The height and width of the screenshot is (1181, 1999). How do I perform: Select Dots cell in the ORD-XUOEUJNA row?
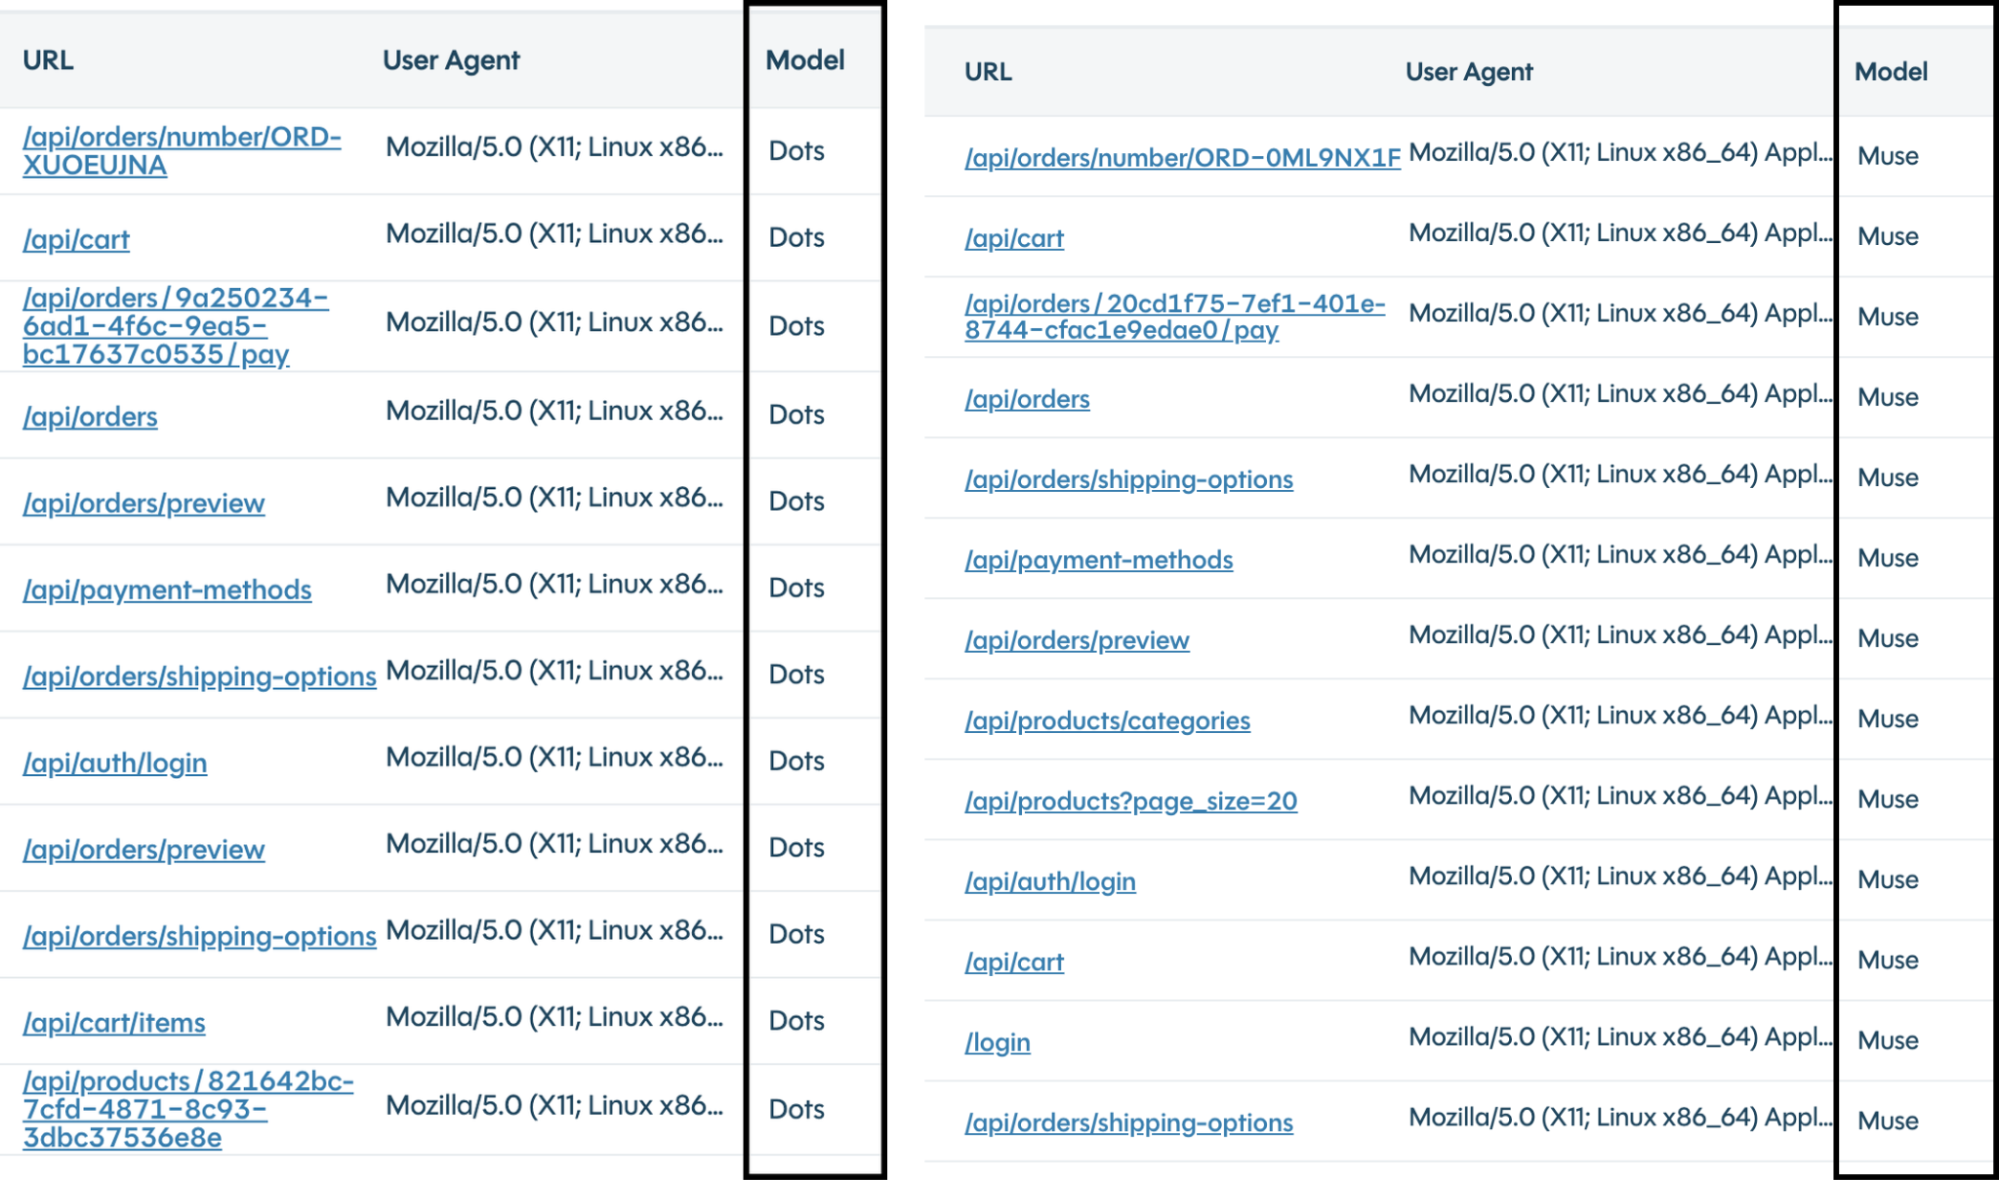(797, 151)
